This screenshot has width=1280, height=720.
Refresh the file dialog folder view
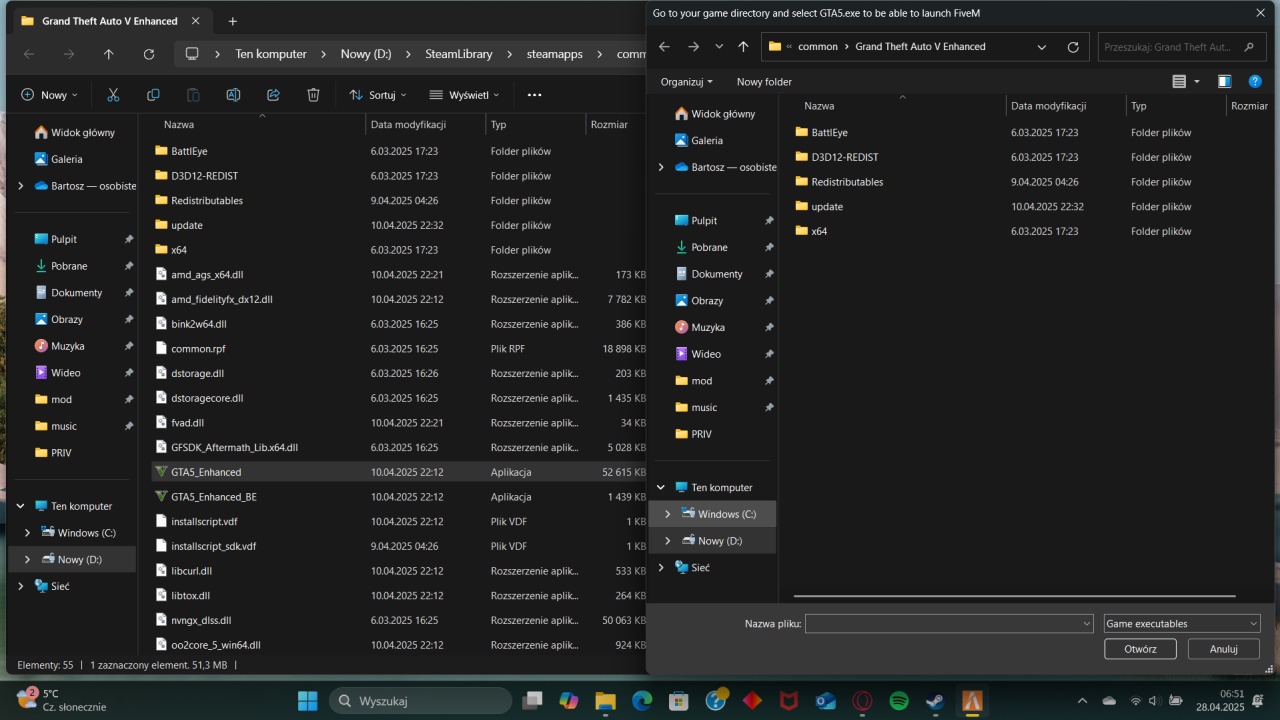1073,47
